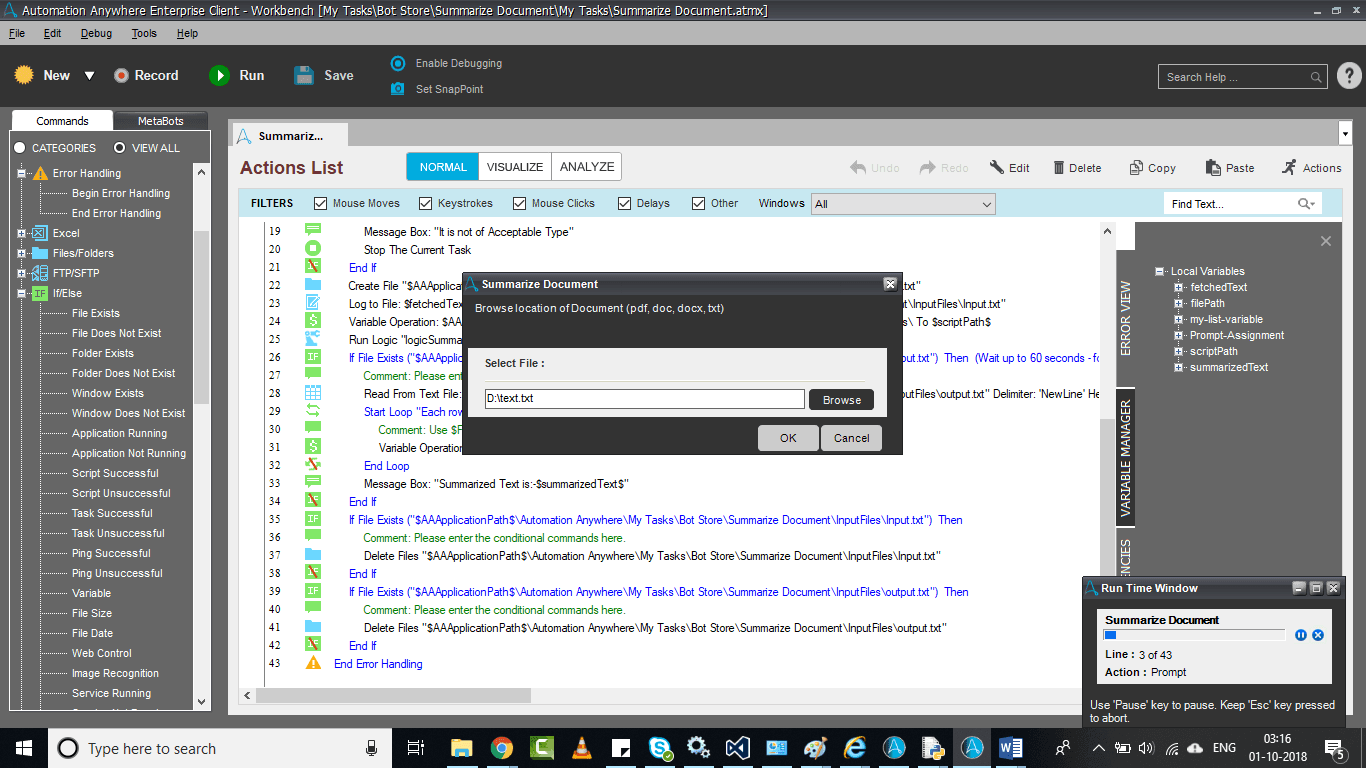1366x768 pixels.
Task: Select the CATEGORIES radio button
Action: tap(20, 148)
